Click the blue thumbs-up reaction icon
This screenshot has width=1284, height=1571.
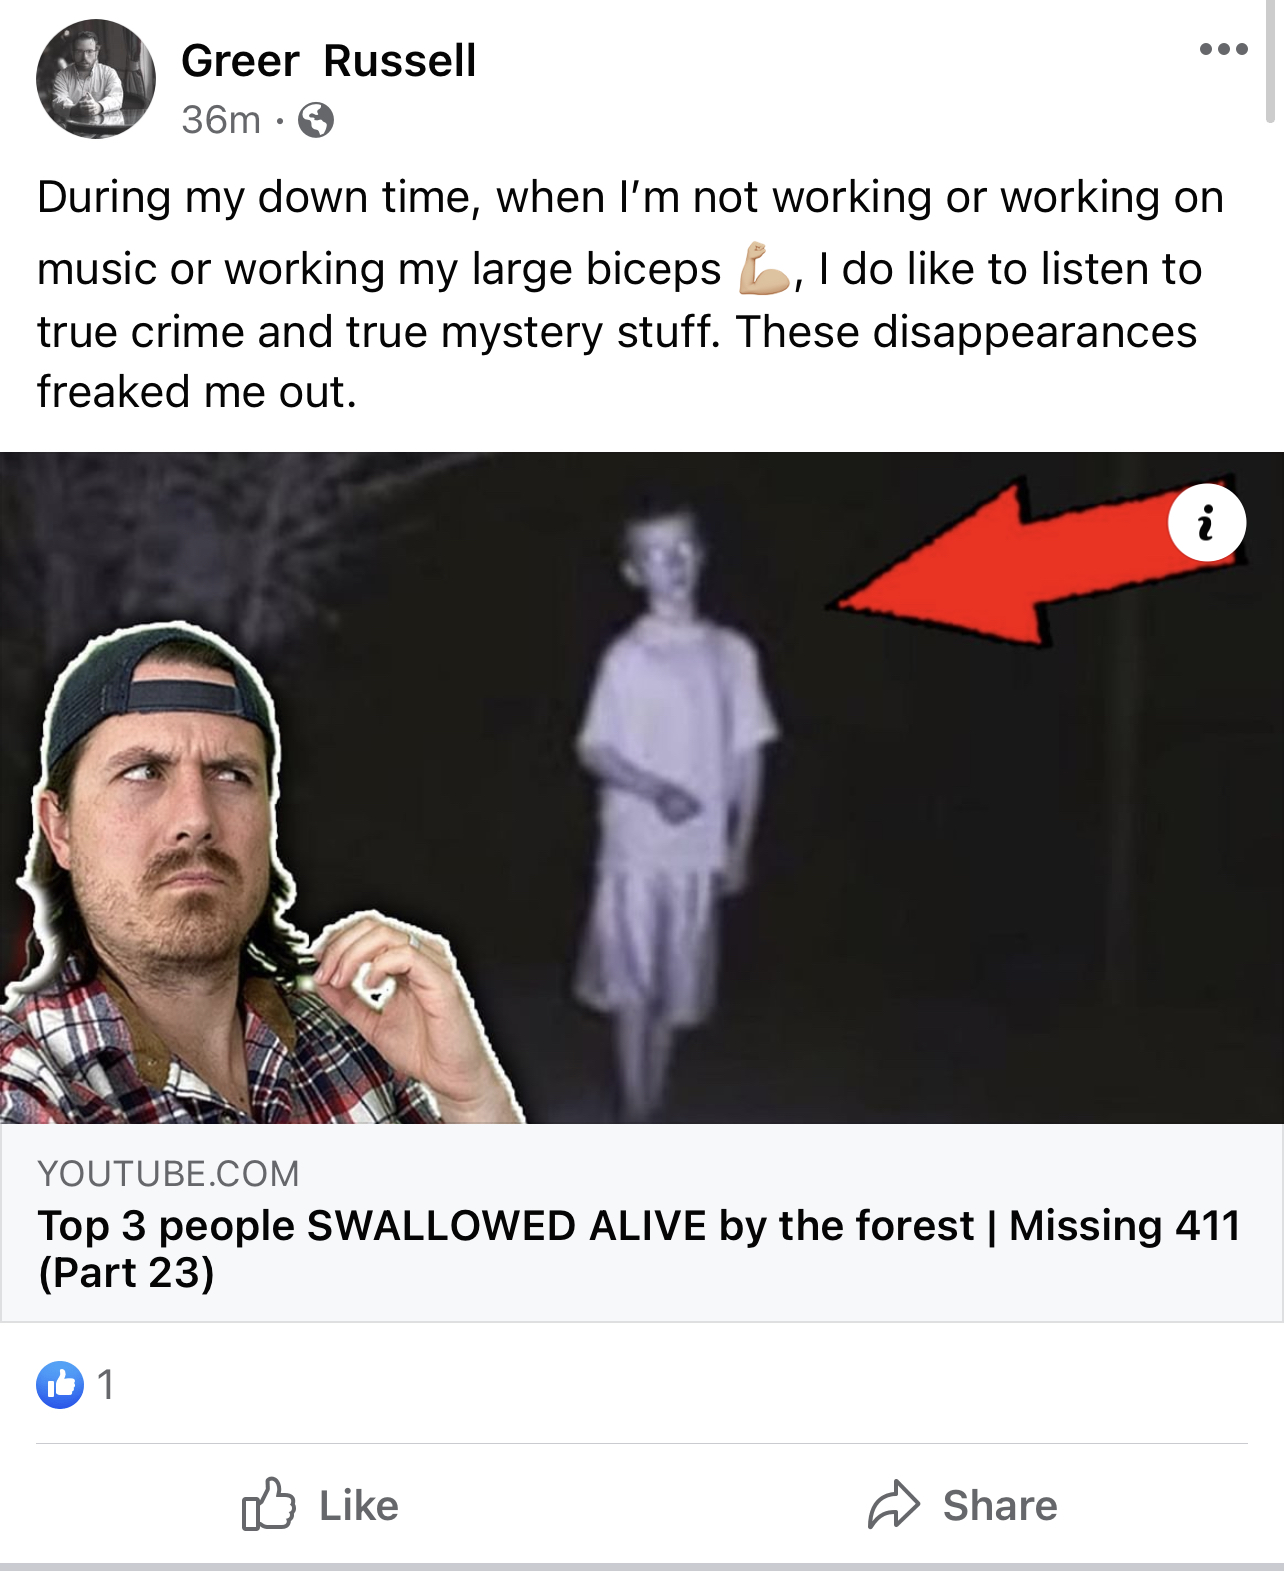60,1385
